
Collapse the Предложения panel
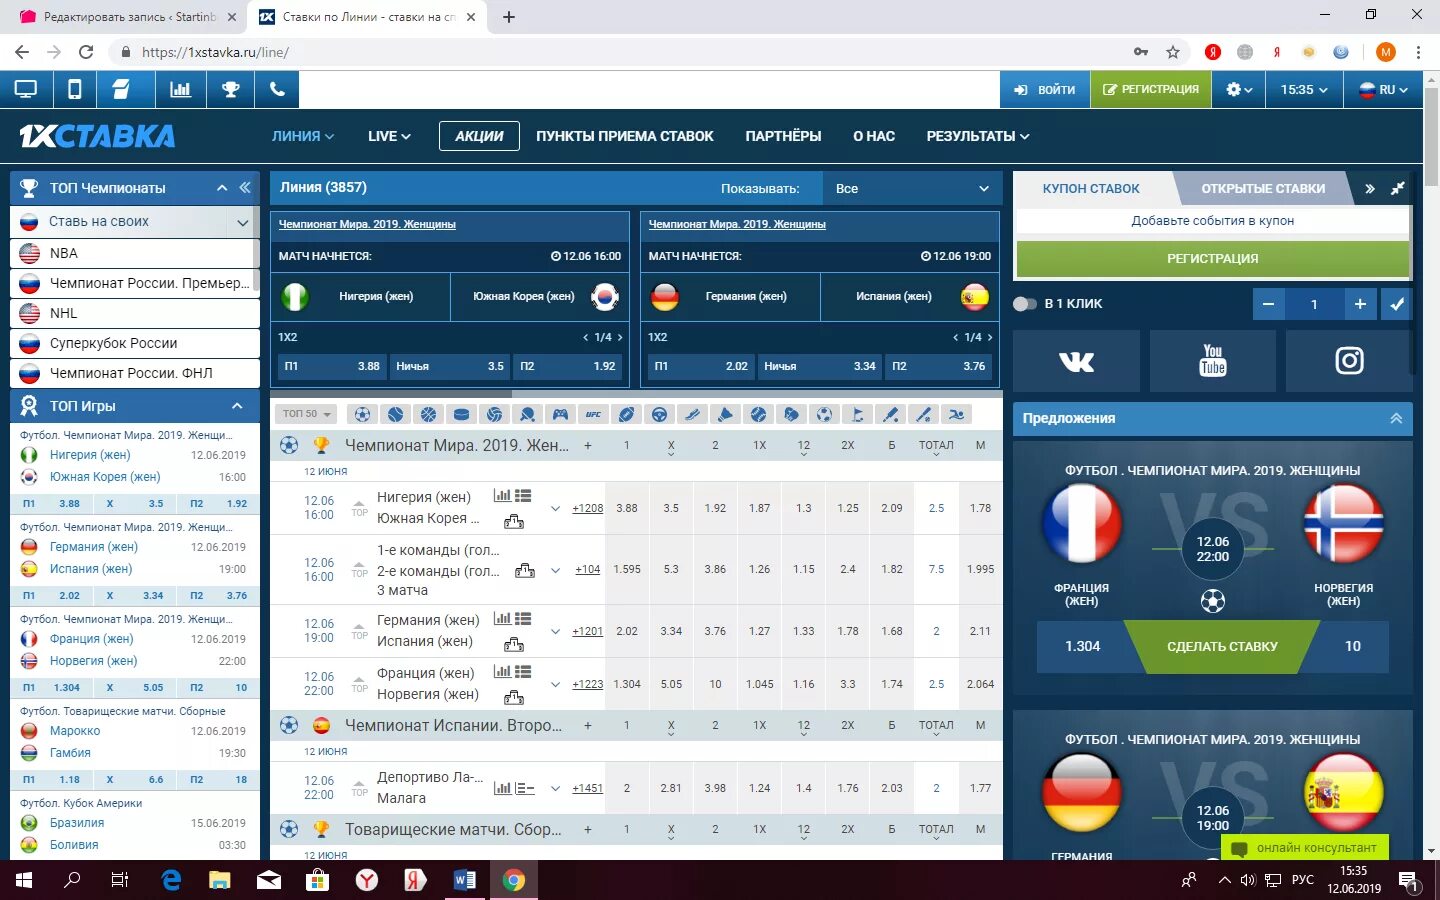1396,418
